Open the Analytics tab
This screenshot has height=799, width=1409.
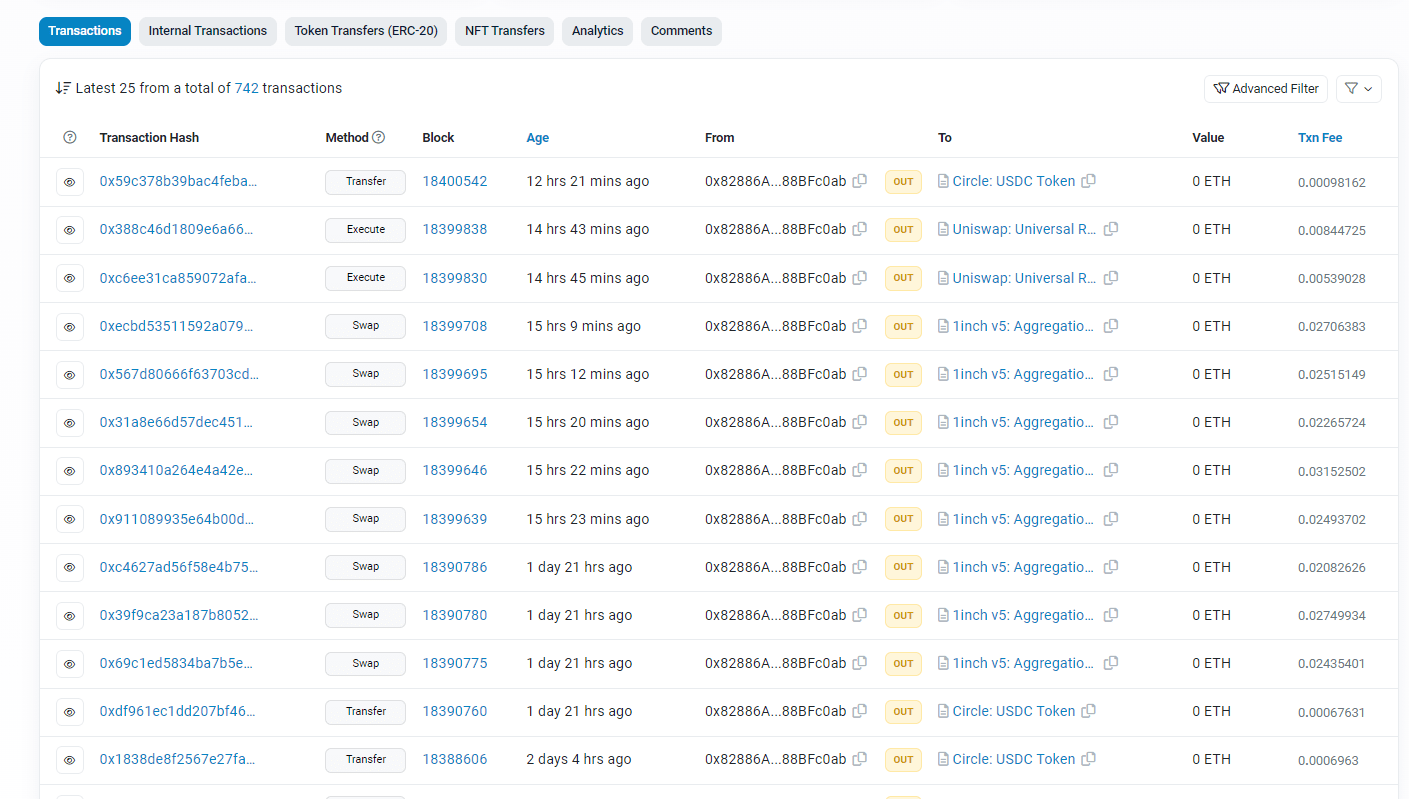click(x=598, y=31)
